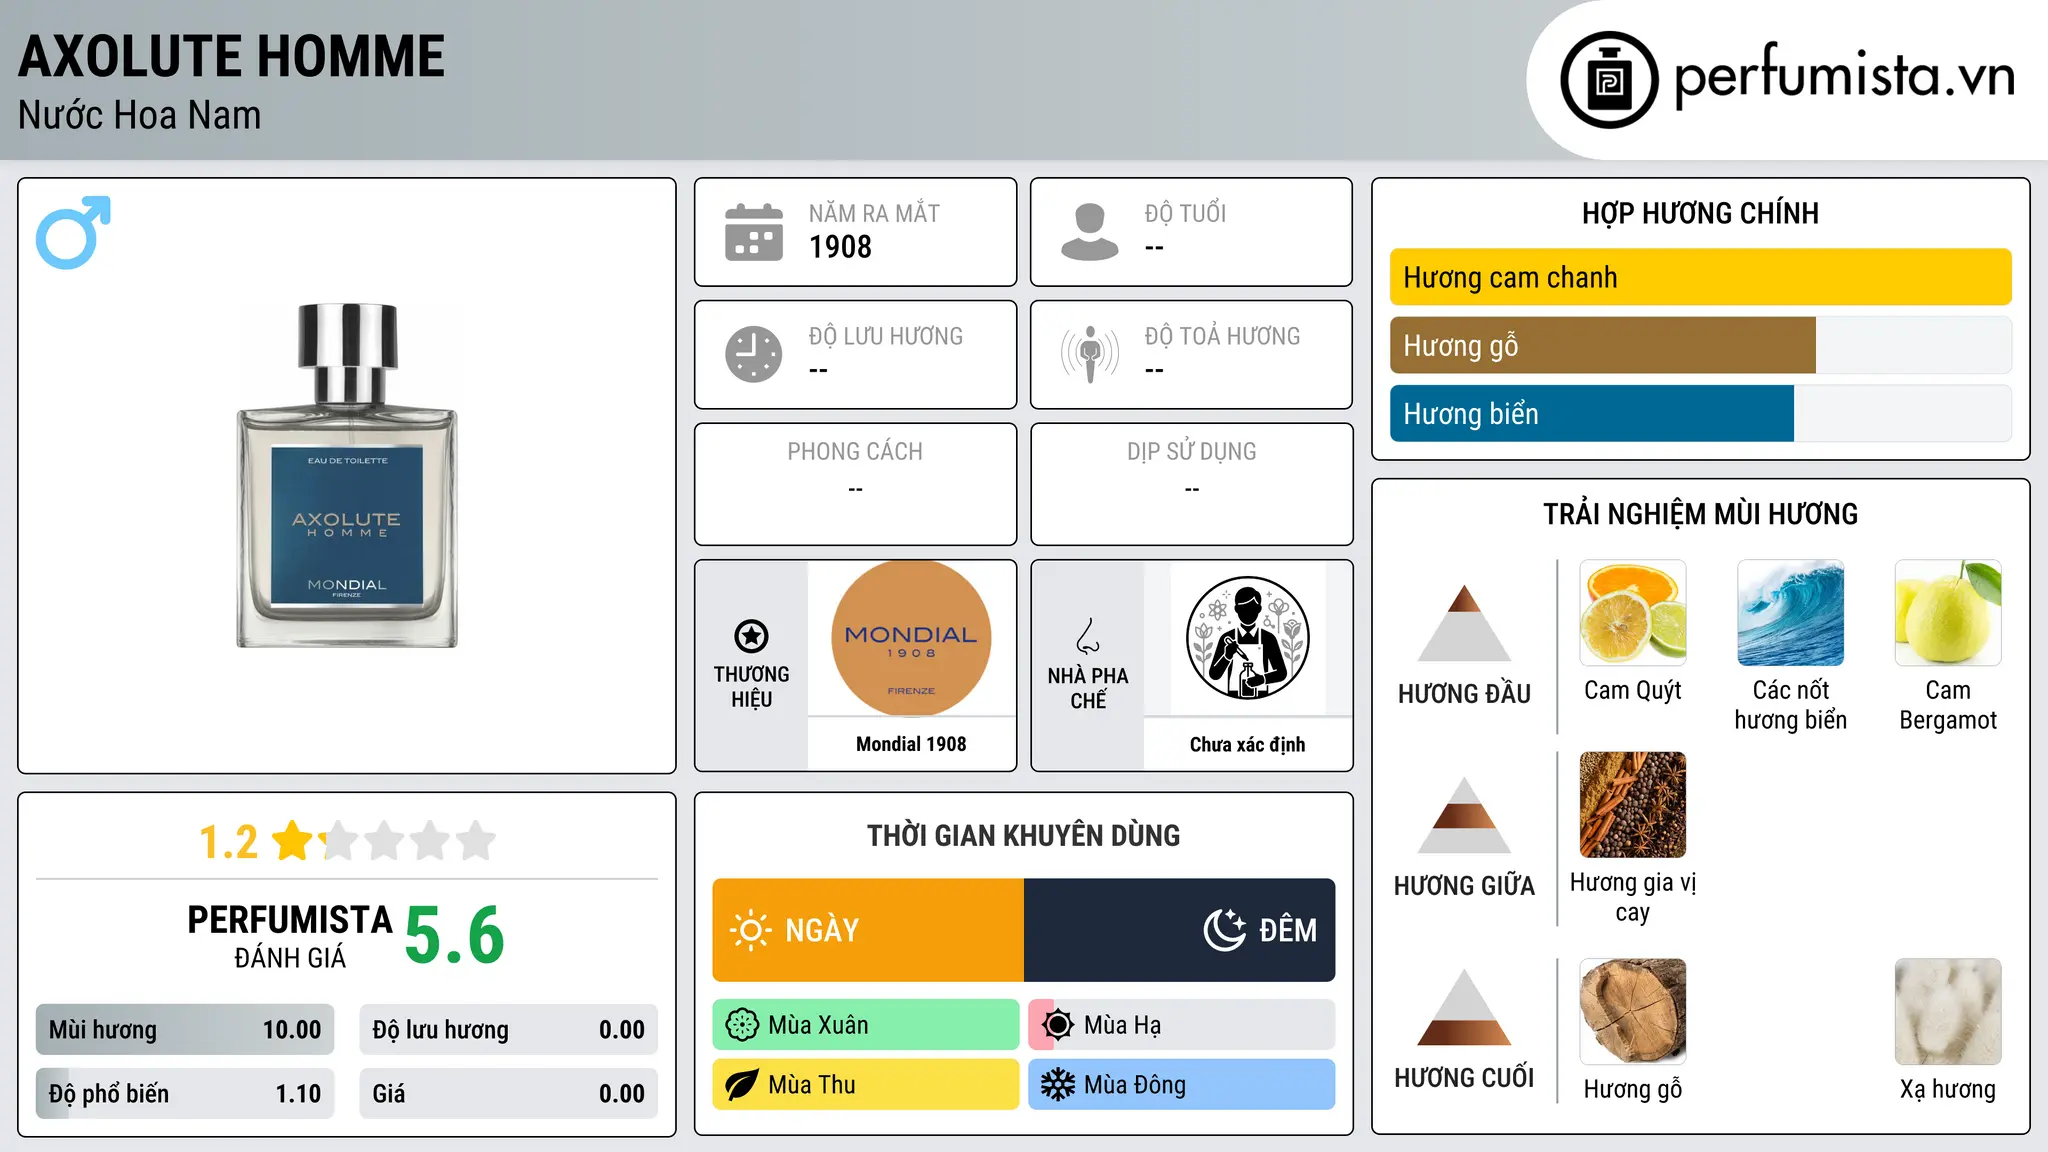Open the Mondial 1908 brand name link
2048x1152 pixels.
point(911,744)
